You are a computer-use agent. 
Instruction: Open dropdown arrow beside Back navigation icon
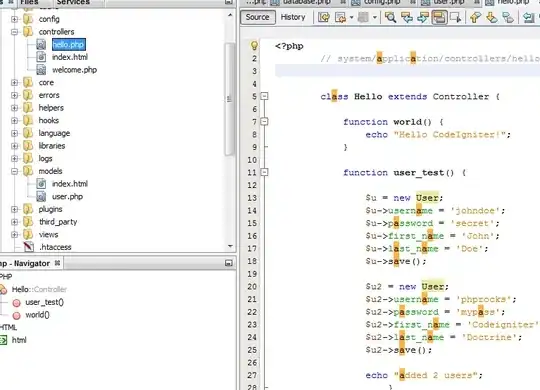(351, 17)
